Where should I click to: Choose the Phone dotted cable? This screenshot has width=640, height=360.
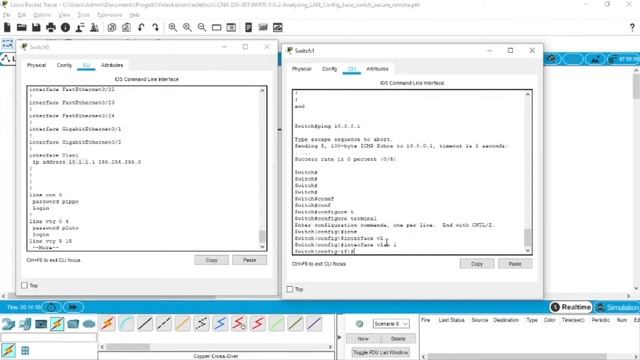(x=201, y=324)
